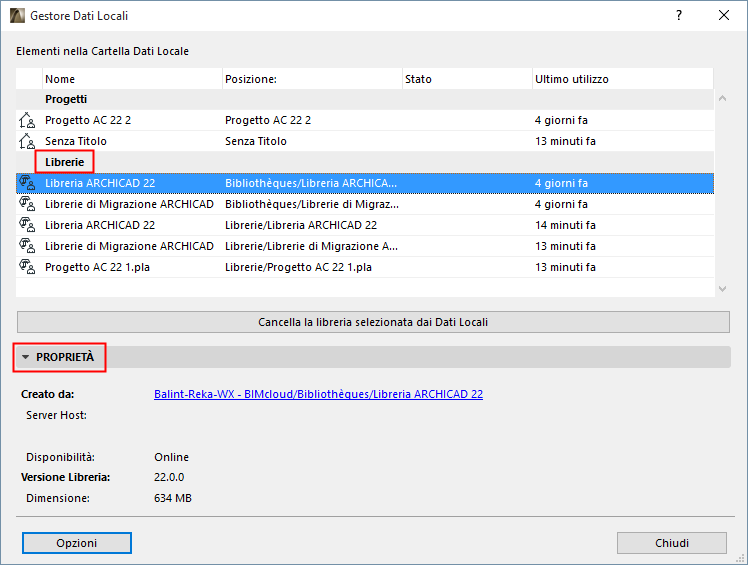The width and height of the screenshot is (748, 565).
Task: Click the Creato da label
Action: click(x=48, y=394)
